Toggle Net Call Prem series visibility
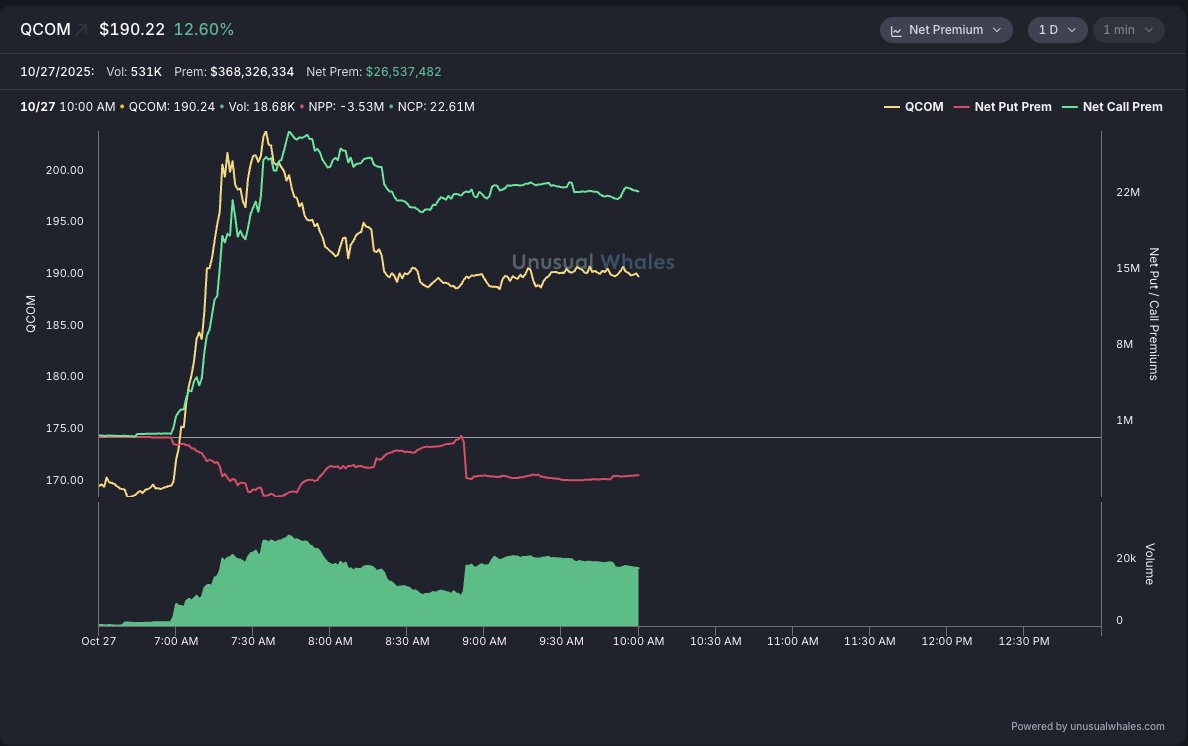The image size is (1188, 746). click(1122, 107)
